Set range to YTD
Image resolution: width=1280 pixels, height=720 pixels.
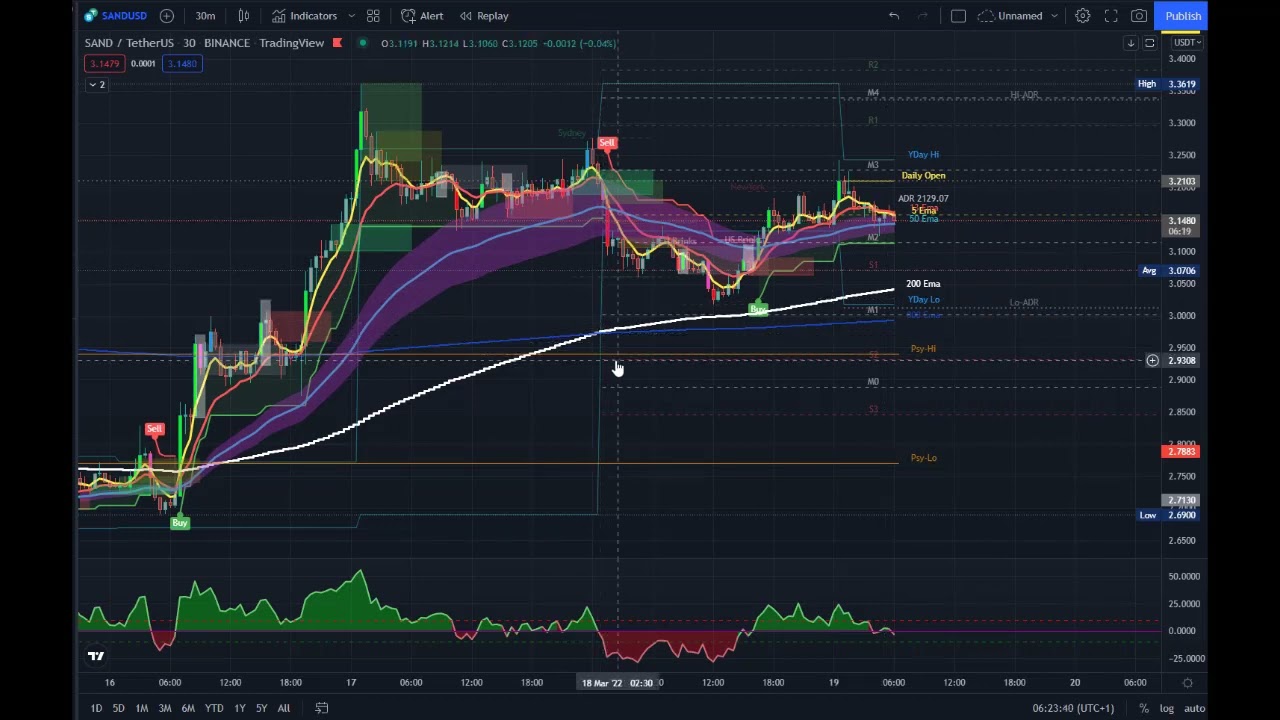click(214, 708)
